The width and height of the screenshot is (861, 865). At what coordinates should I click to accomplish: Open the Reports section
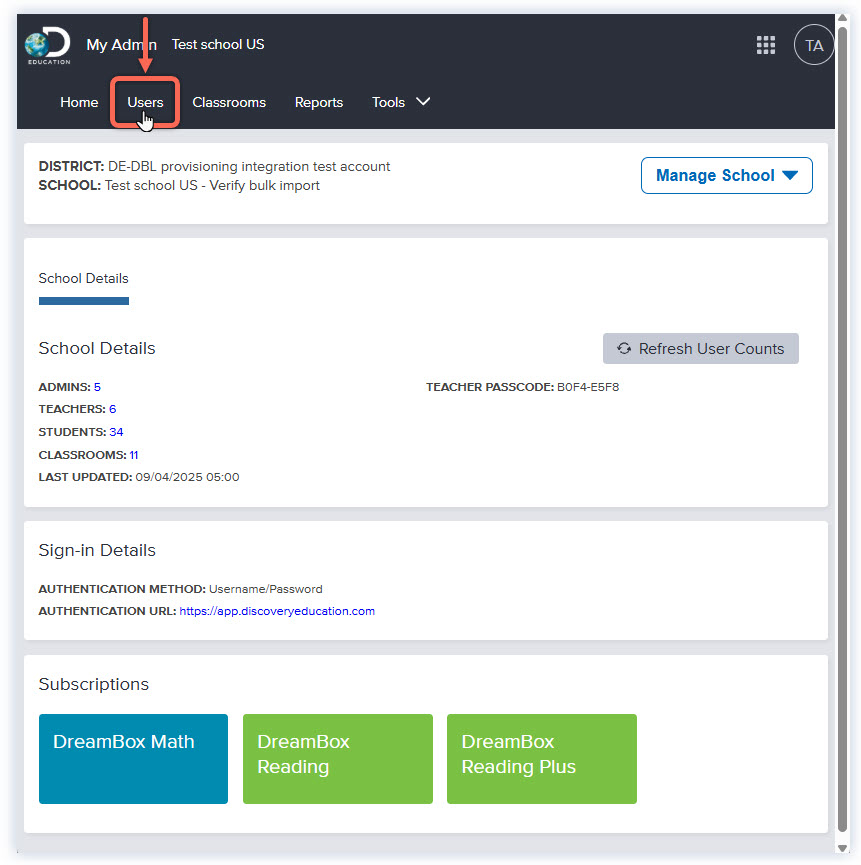318,102
